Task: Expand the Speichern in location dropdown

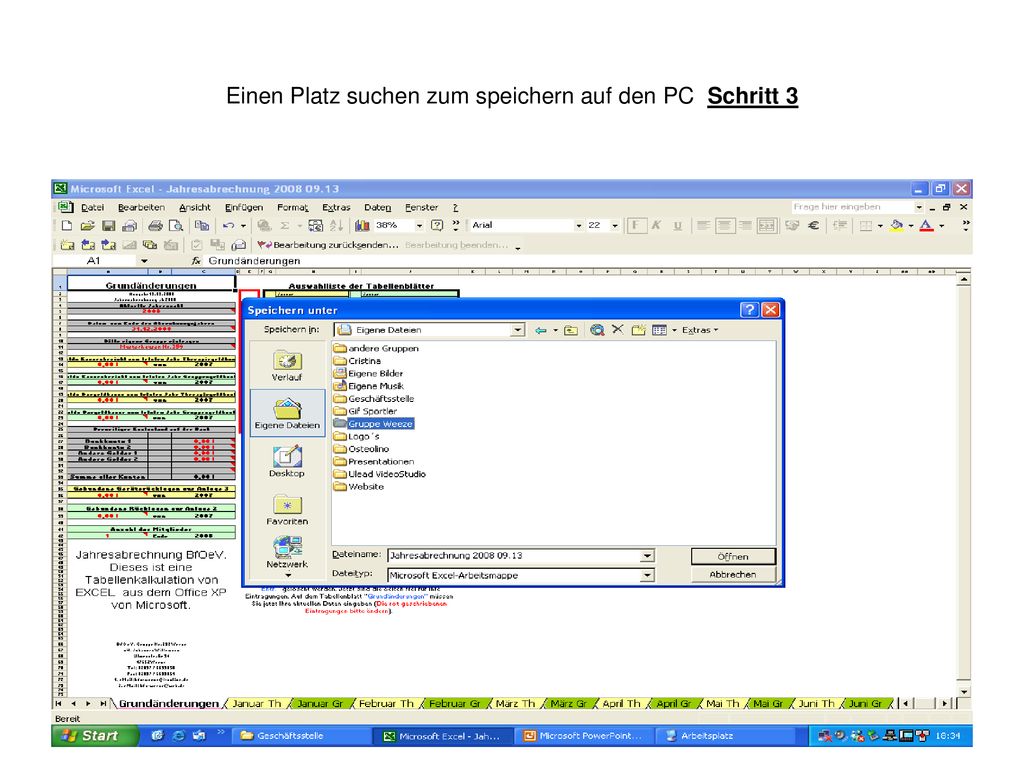Action: [517, 330]
